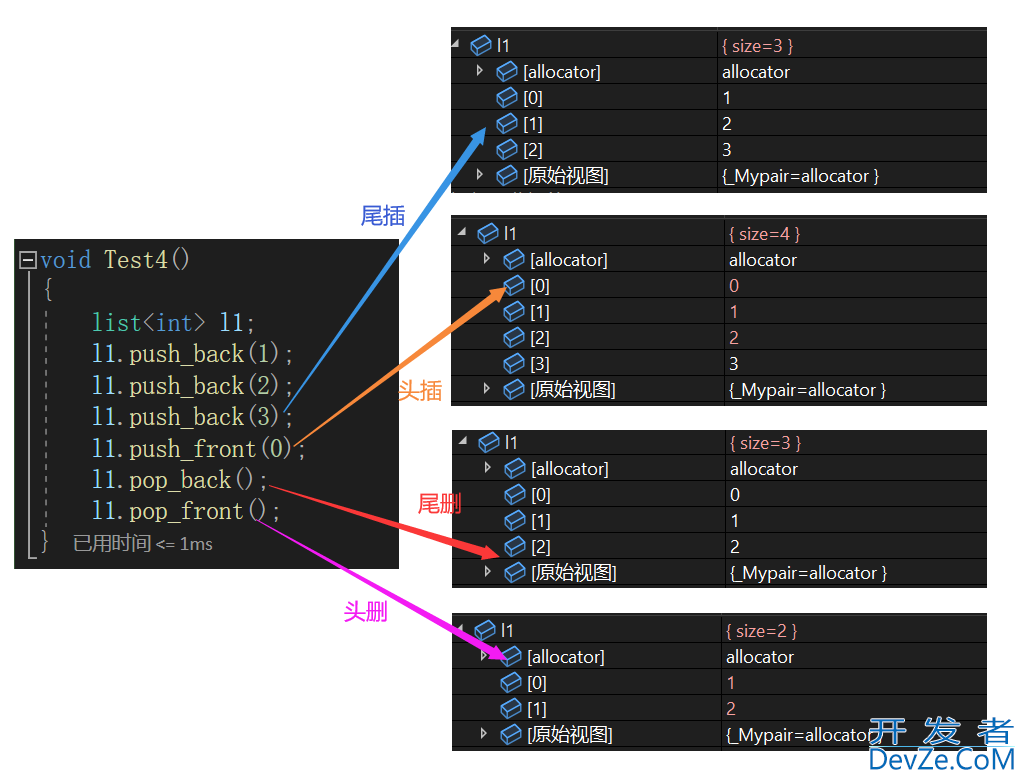Click l1 cube icon in size=2 panel
The image size is (1025, 781).
coord(486,631)
